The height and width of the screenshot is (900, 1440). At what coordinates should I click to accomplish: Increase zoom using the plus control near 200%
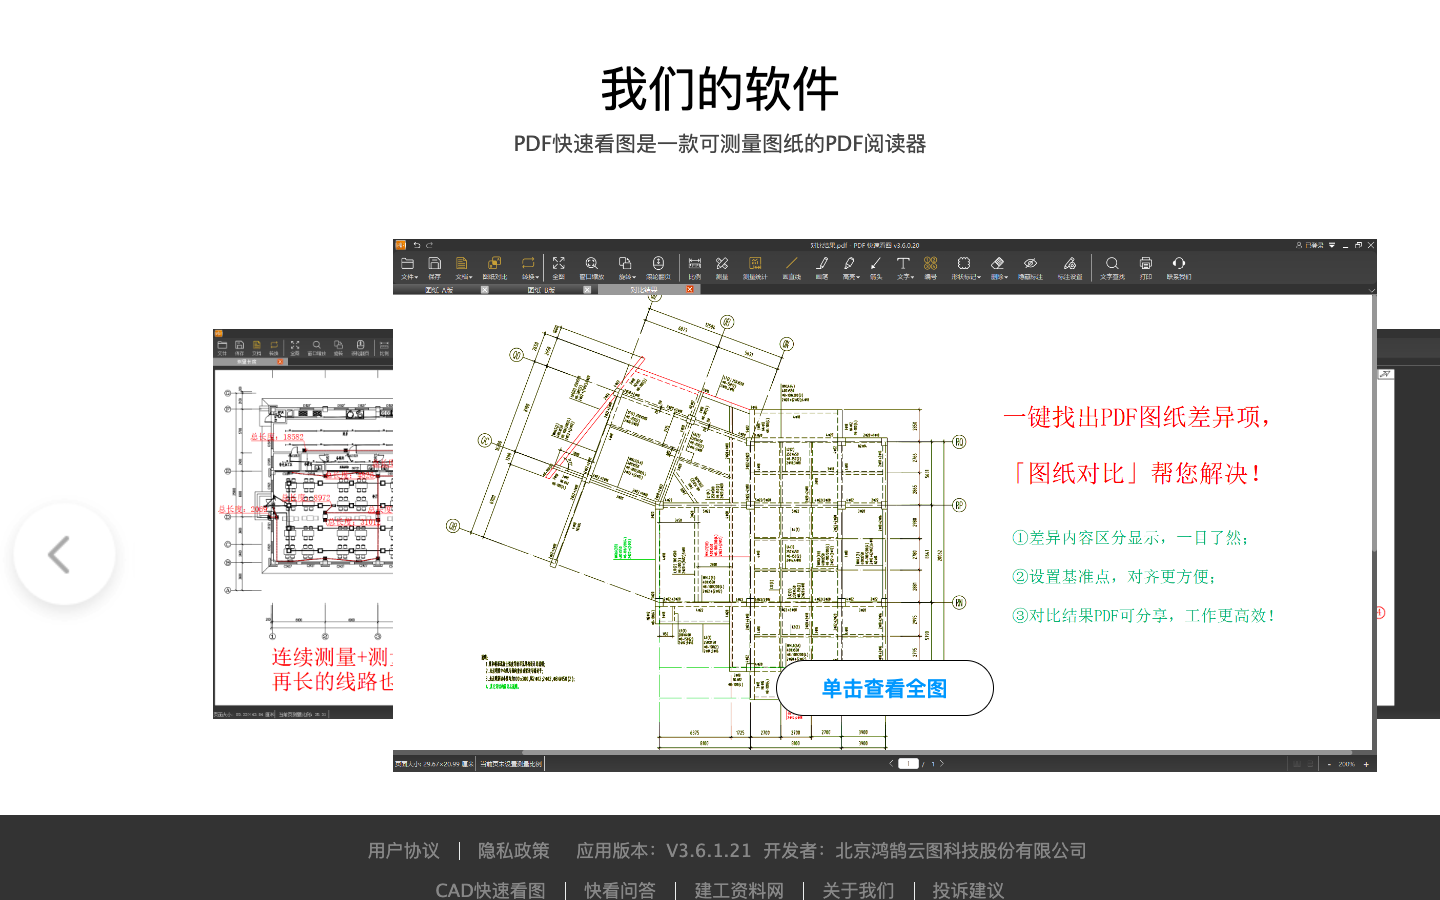1366,762
